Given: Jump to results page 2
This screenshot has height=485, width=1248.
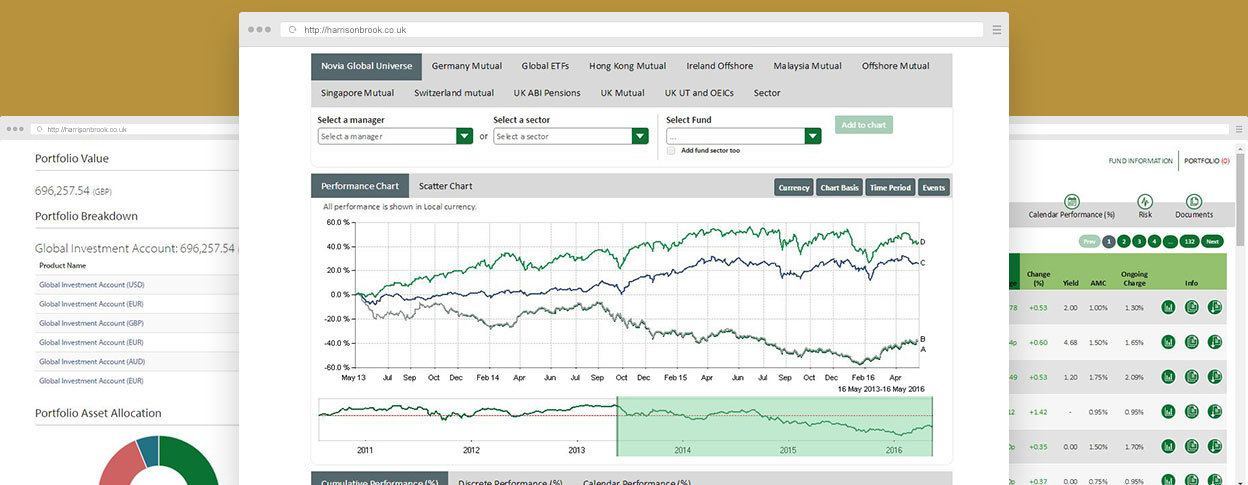Looking at the screenshot, I should (1124, 241).
